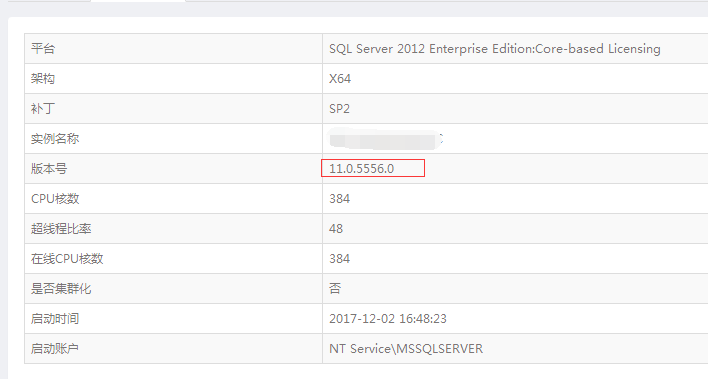Click the hyperthread ratio value 48
This screenshot has width=708, height=379.
coord(336,229)
